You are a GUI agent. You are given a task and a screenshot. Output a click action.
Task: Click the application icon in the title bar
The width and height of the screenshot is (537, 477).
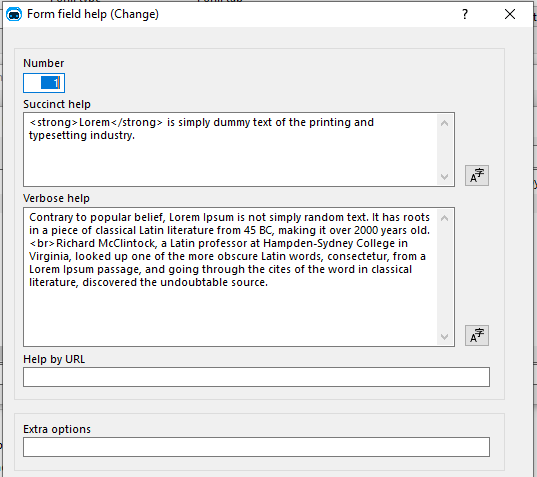[x=14, y=14]
